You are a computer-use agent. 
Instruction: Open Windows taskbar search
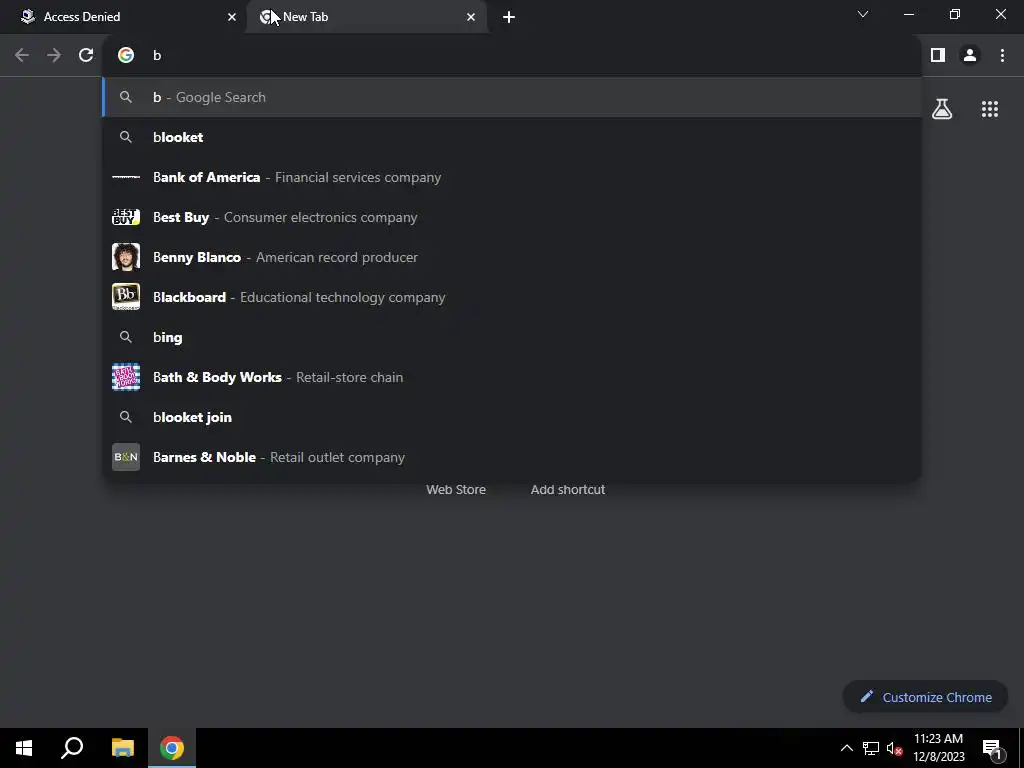click(72, 748)
